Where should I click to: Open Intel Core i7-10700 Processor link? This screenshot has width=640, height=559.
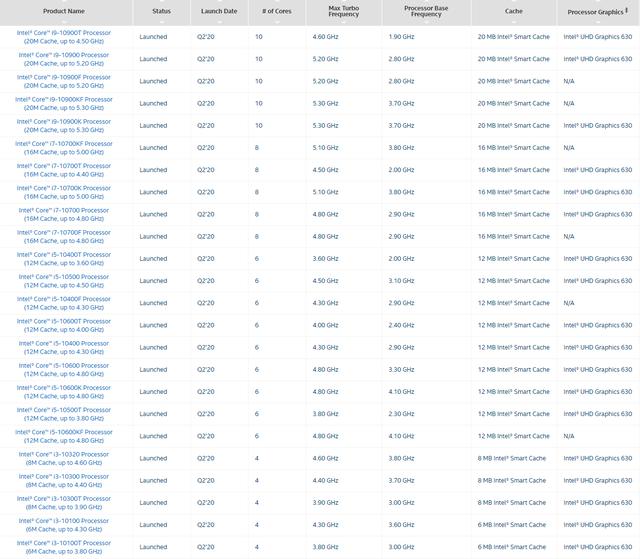coord(64,214)
